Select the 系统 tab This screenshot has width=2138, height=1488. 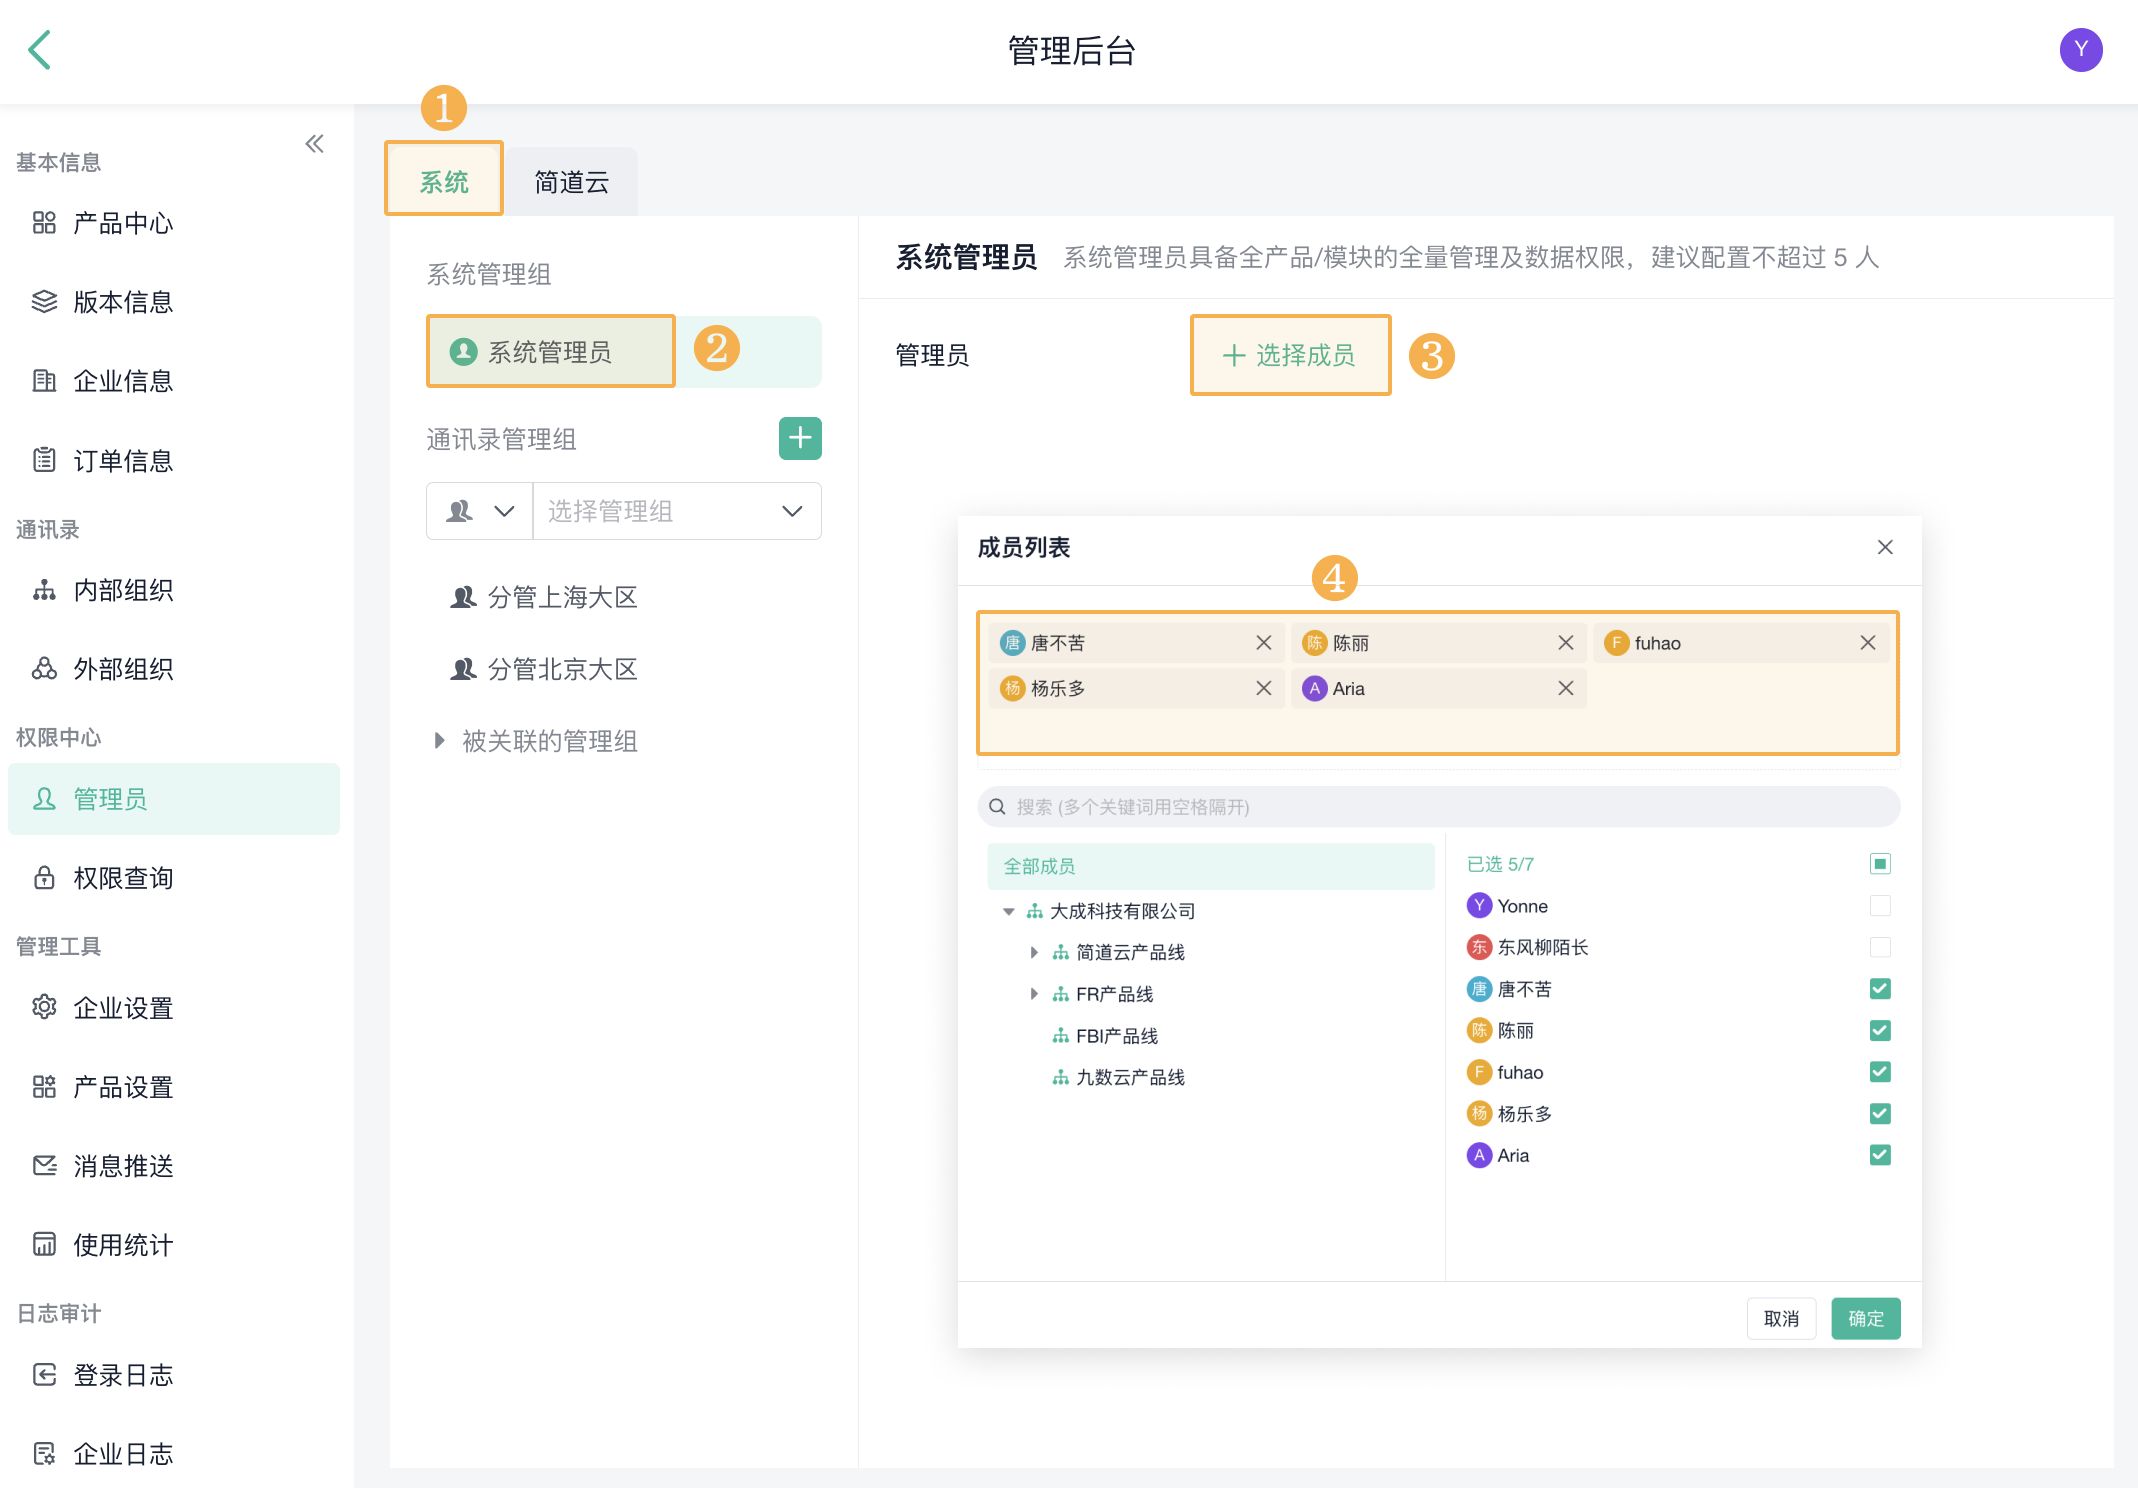[x=444, y=182]
